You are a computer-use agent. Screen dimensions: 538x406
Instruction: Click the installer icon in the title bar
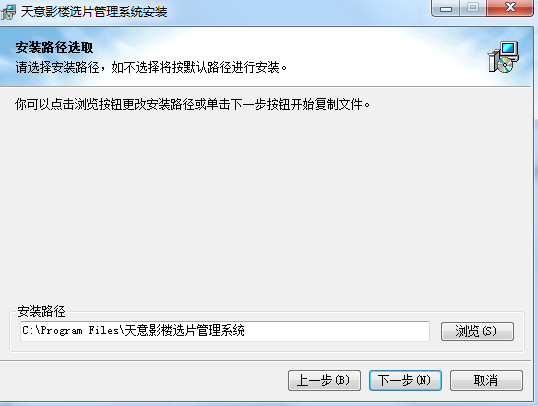tap(8, 12)
